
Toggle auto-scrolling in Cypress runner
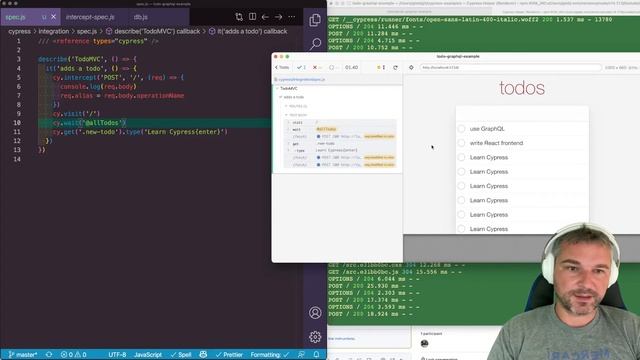coord(381,67)
